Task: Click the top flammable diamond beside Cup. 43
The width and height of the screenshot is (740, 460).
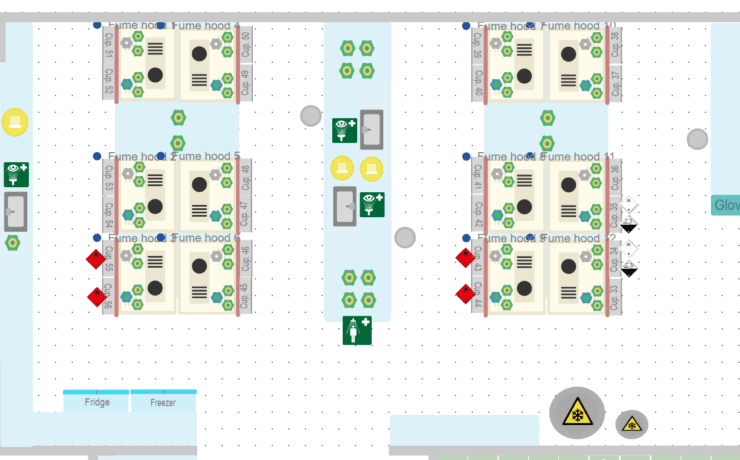Action: tap(465, 258)
